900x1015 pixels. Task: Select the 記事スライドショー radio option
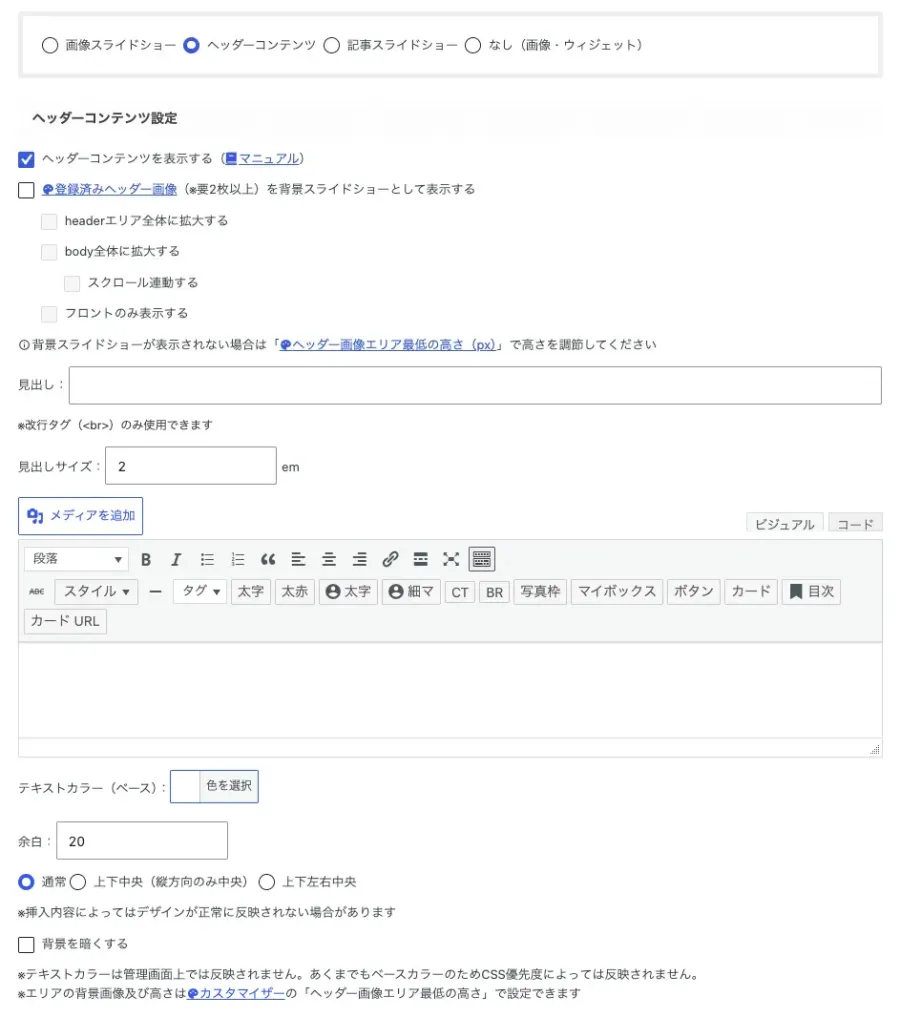coord(332,45)
